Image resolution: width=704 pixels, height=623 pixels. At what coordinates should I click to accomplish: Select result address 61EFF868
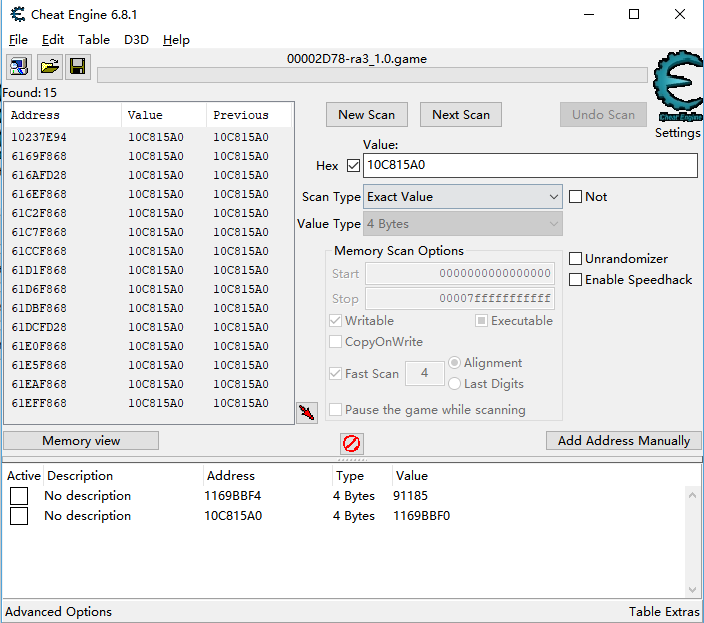[x=39, y=404]
